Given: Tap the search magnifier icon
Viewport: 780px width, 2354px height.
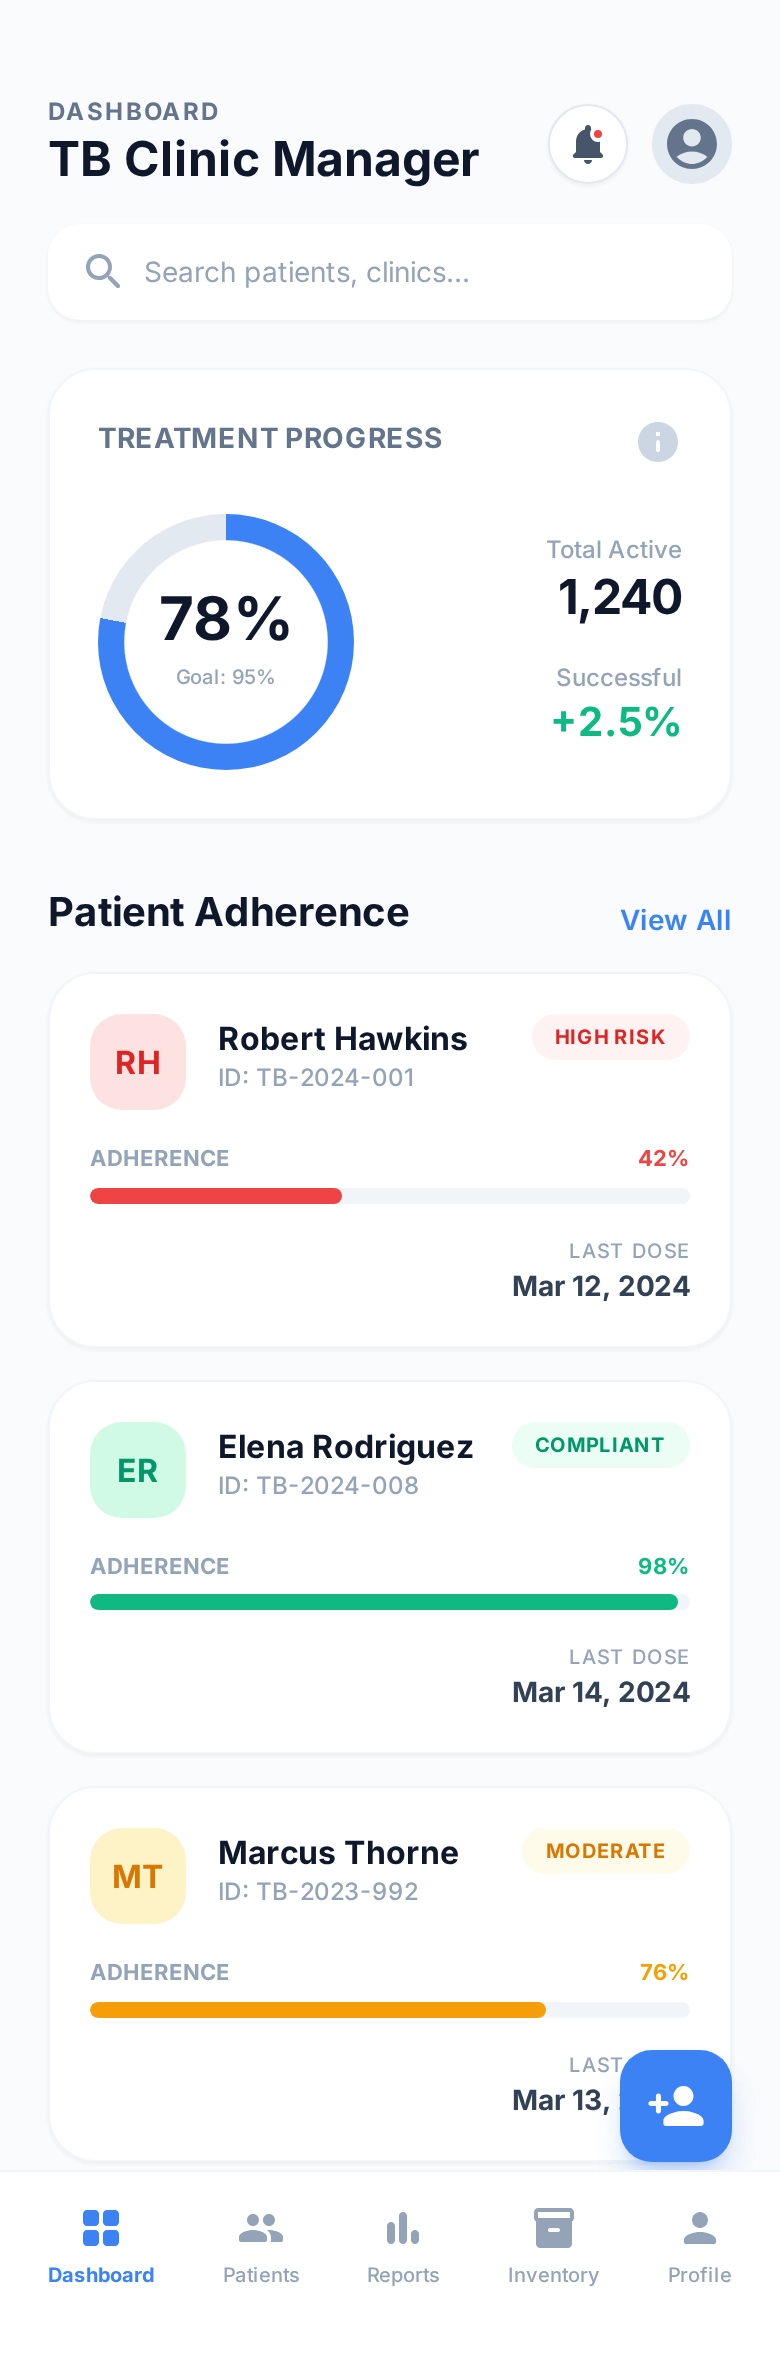Looking at the screenshot, I should click(x=103, y=271).
